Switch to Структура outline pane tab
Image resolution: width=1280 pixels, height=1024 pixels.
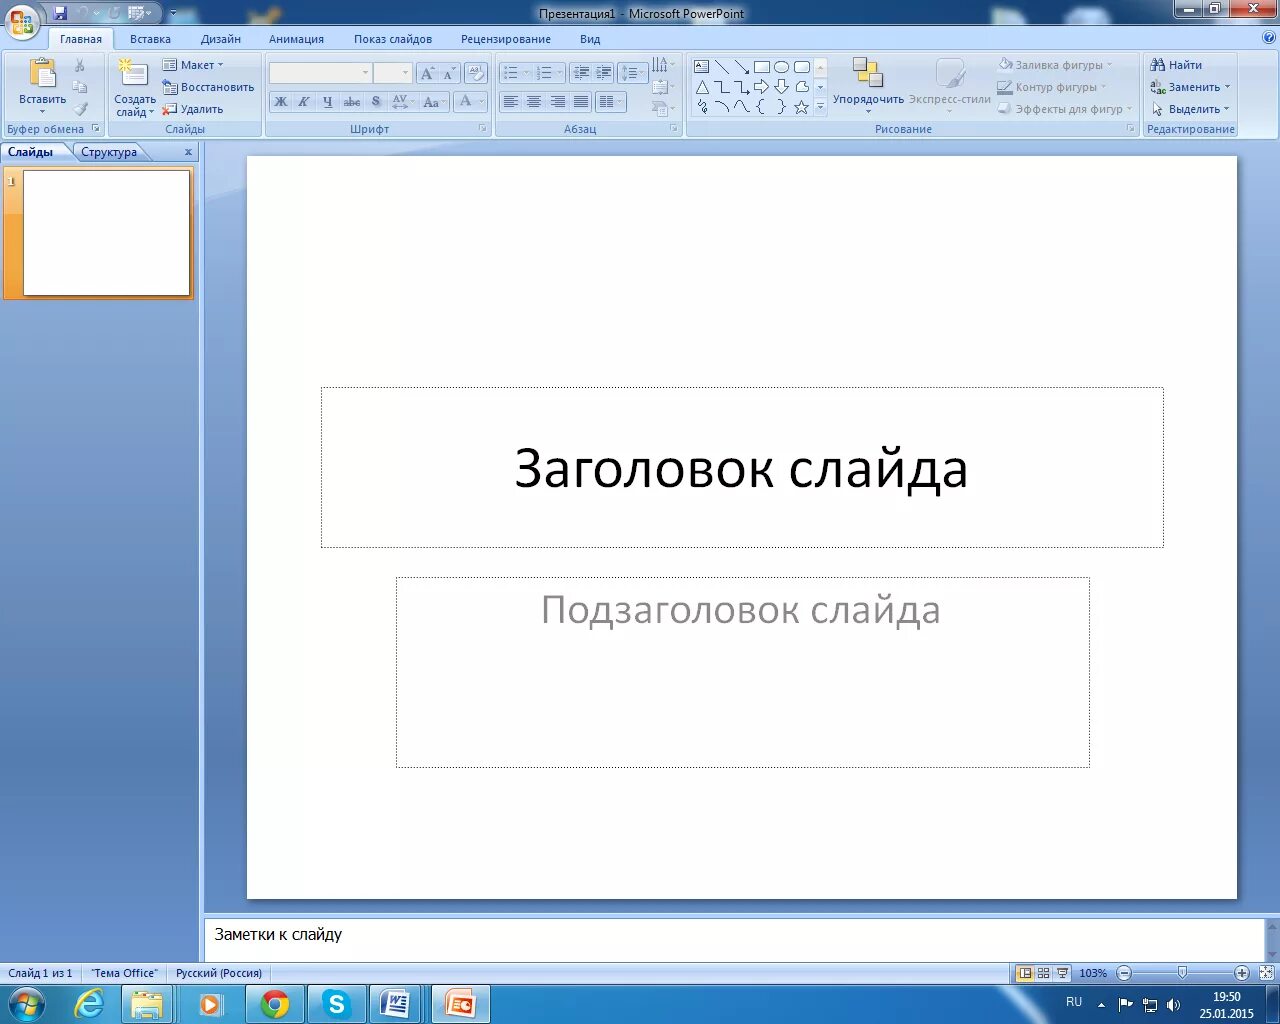109,152
